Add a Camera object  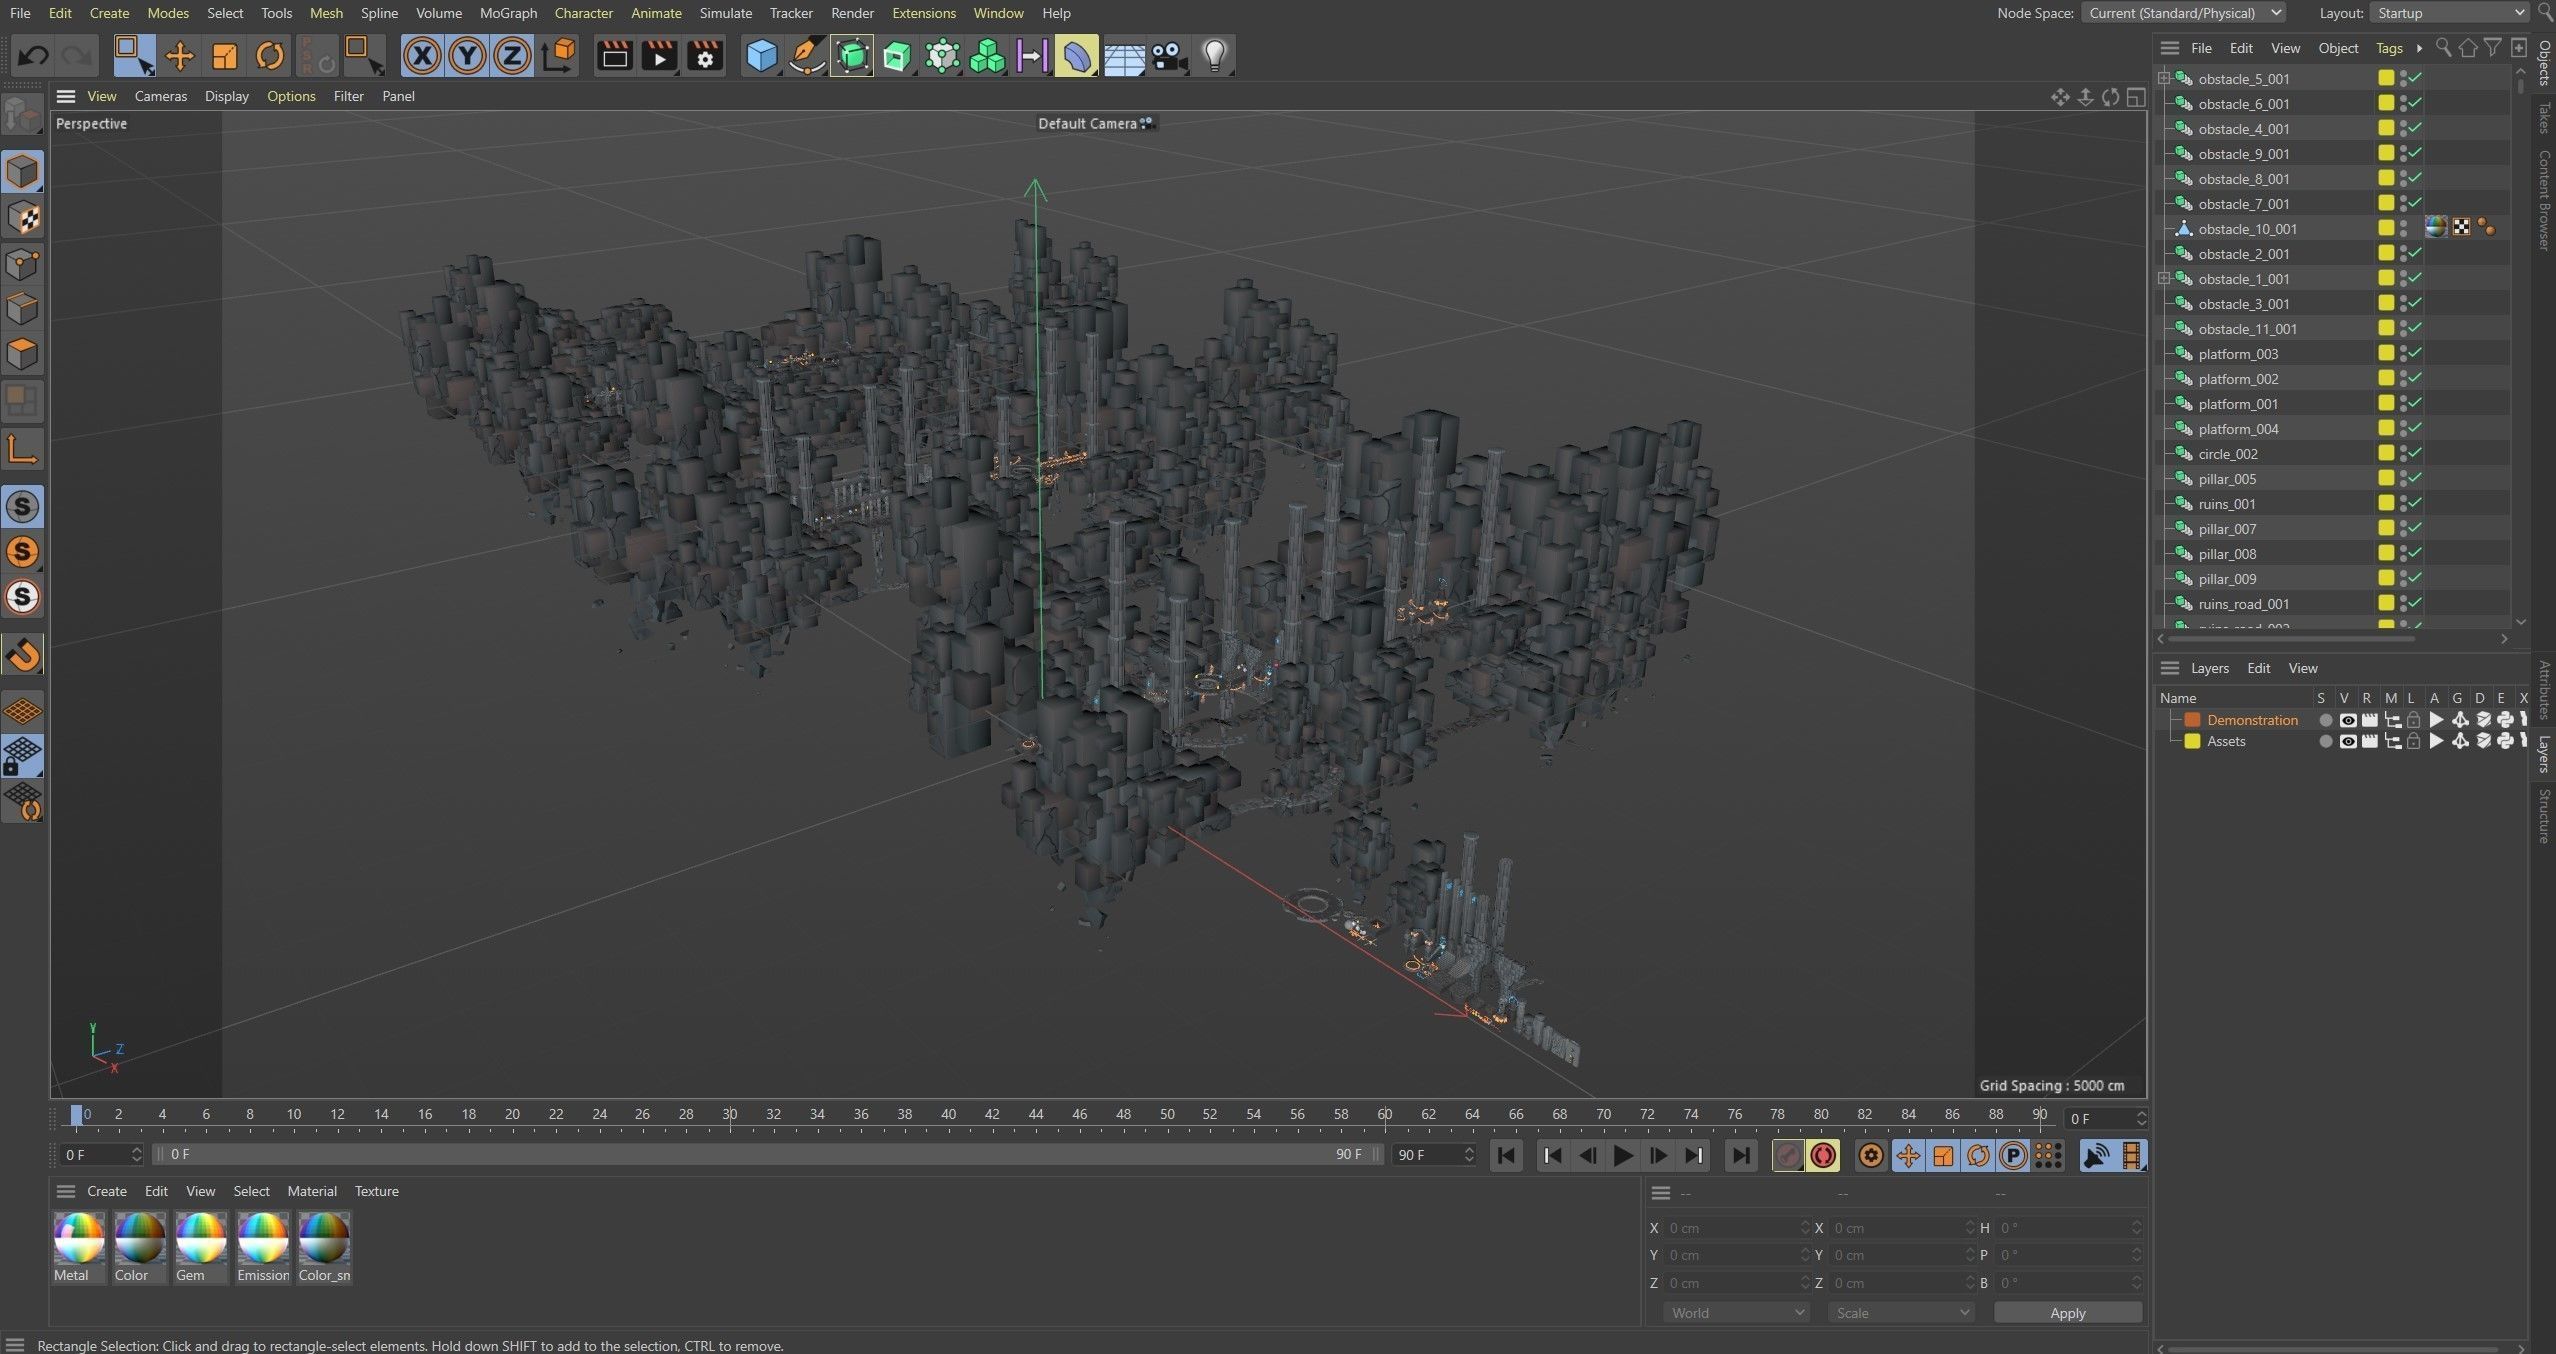1169,56
